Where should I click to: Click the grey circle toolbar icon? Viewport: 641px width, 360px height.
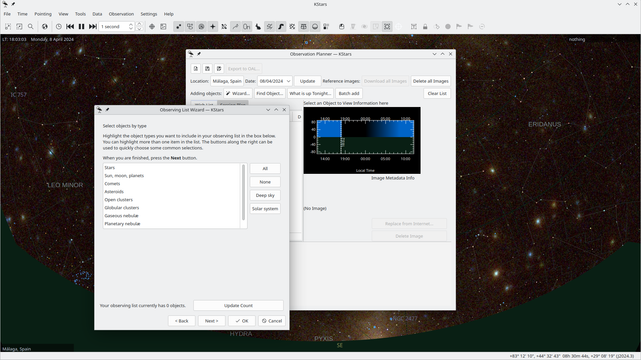(x=448, y=27)
